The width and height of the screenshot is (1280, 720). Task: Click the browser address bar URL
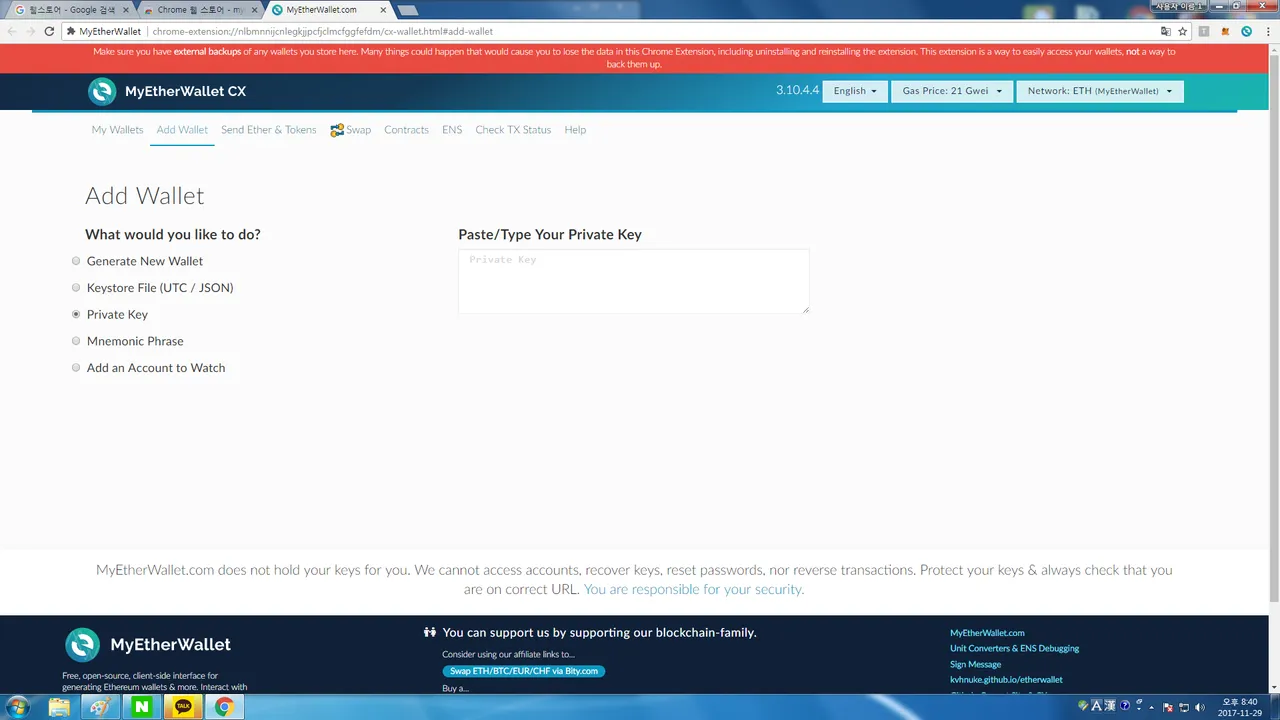click(x=322, y=31)
